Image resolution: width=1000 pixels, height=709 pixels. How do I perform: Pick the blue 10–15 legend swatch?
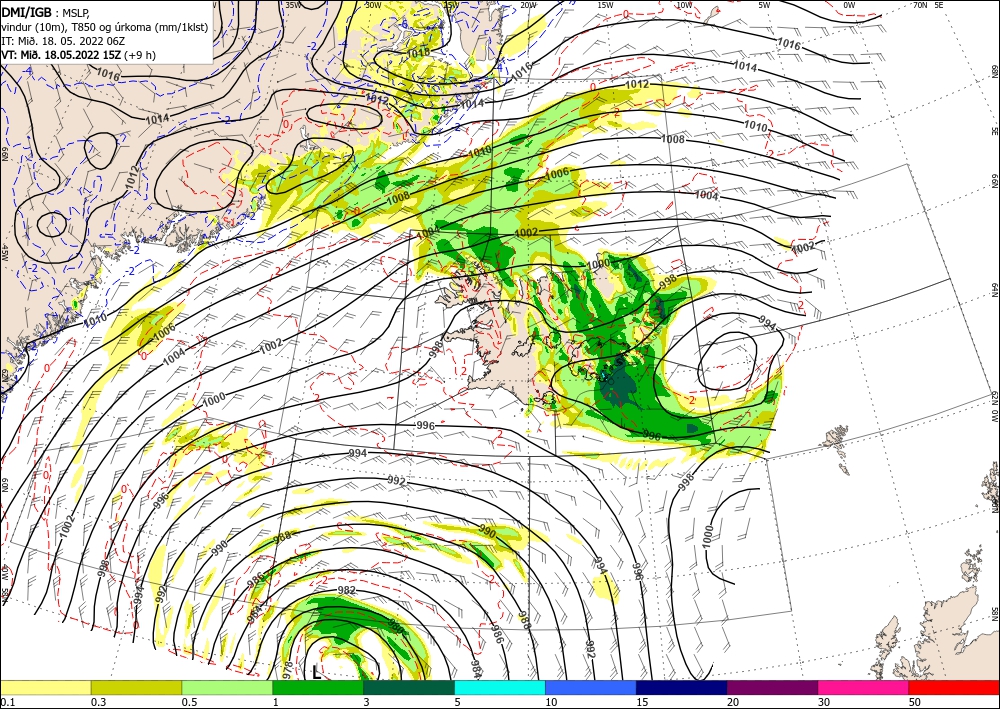[x=591, y=687]
